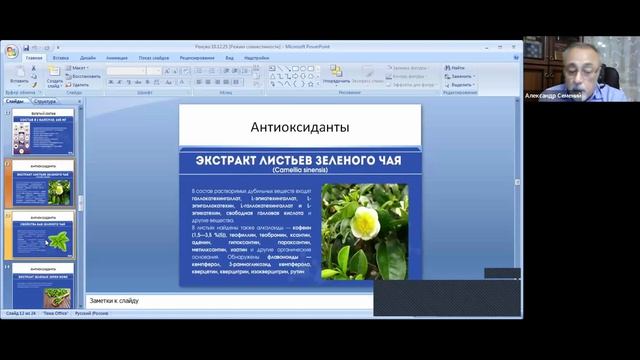Clear all text formatting
The image size is (640, 360).
[185, 71]
